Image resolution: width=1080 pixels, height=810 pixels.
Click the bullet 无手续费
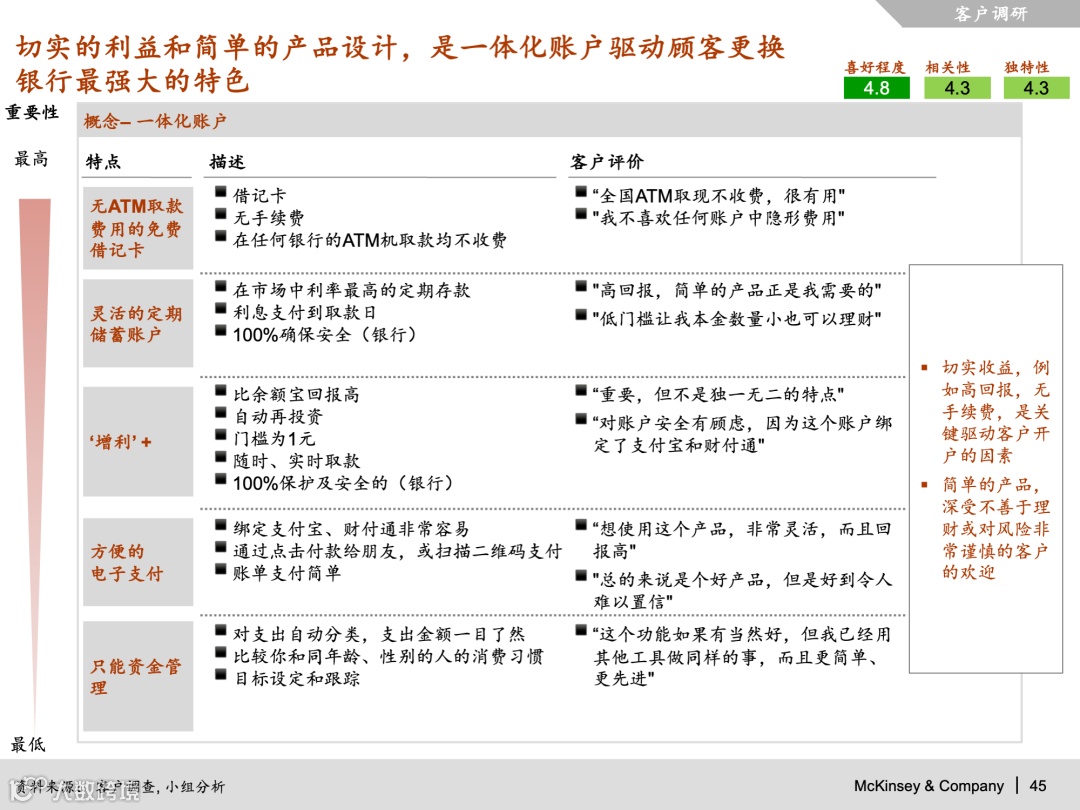point(269,218)
